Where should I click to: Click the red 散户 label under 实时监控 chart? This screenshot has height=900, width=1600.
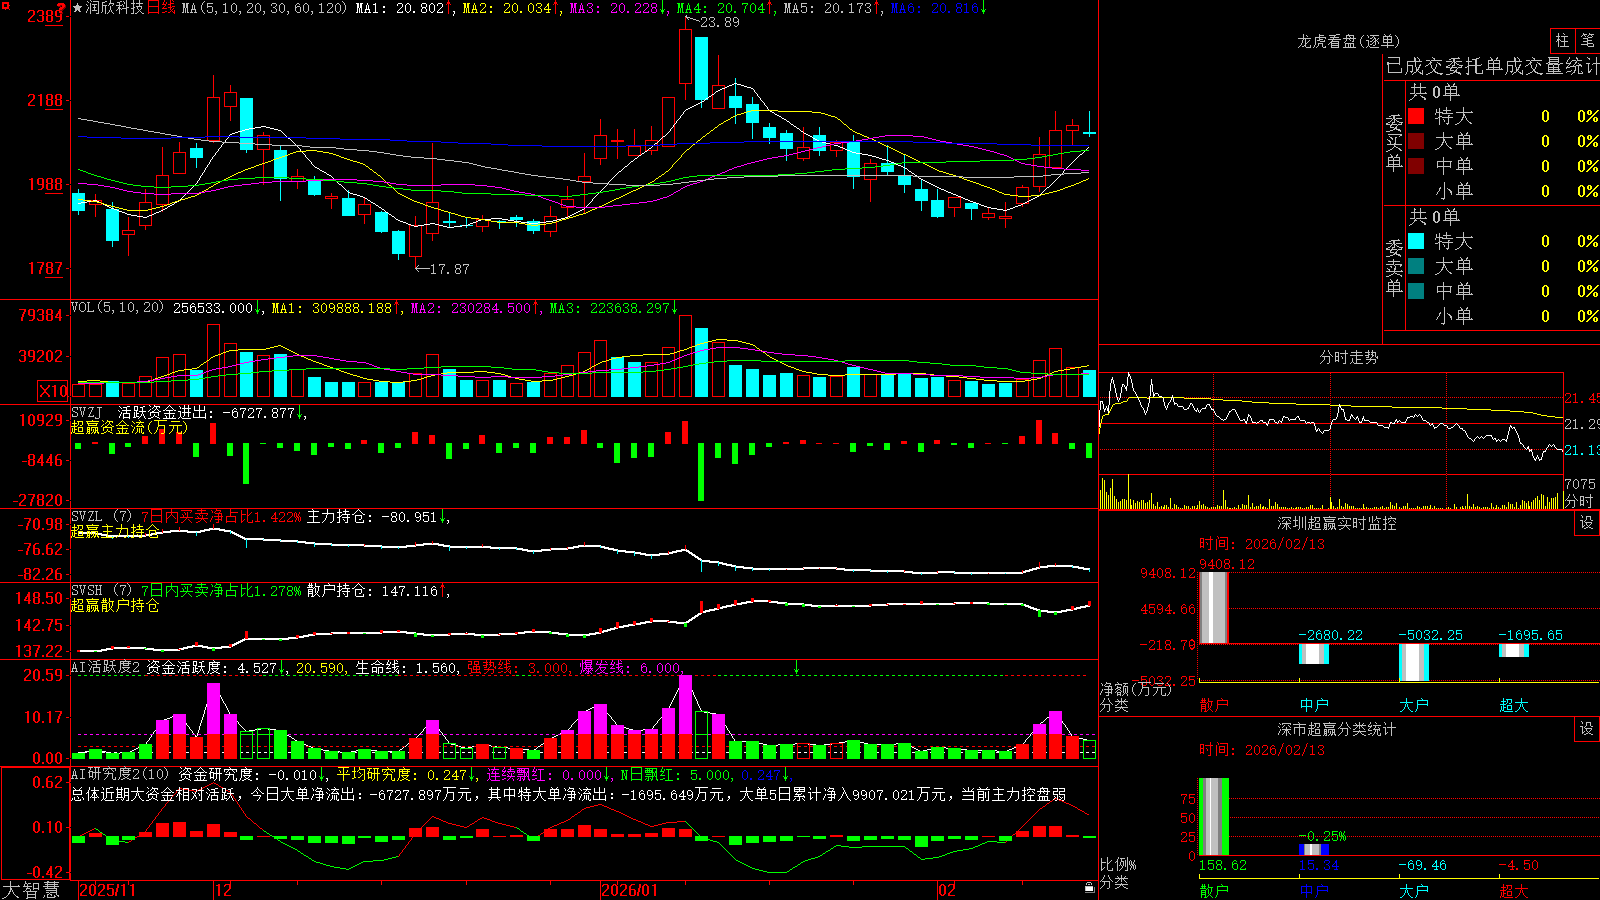[x=1214, y=705]
